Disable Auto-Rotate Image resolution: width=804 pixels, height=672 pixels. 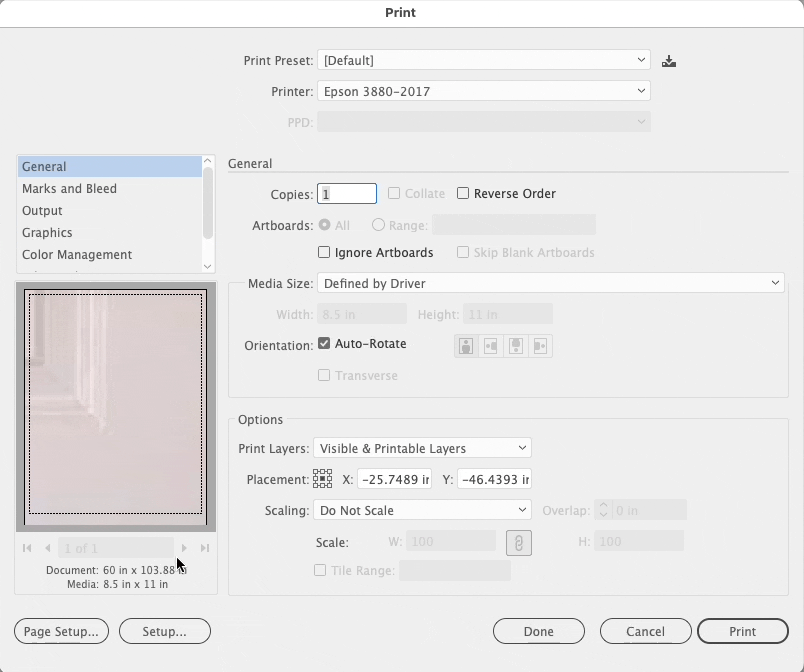pos(324,343)
